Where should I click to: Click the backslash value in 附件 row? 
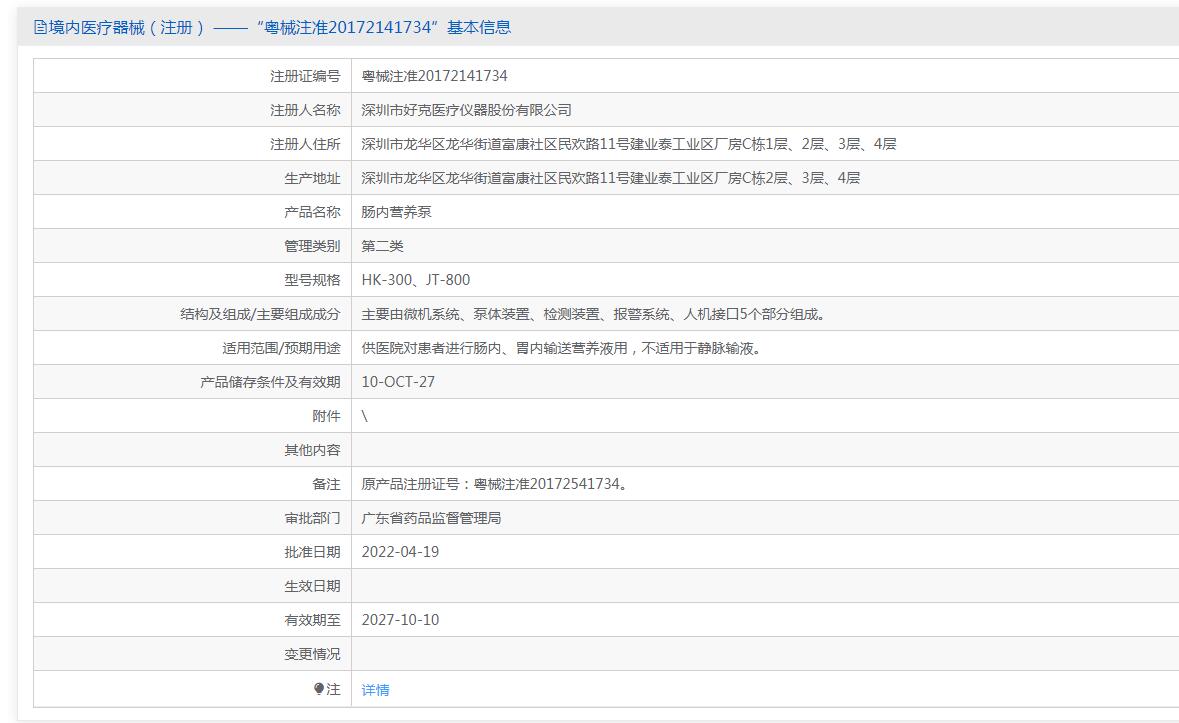click(x=365, y=416)
